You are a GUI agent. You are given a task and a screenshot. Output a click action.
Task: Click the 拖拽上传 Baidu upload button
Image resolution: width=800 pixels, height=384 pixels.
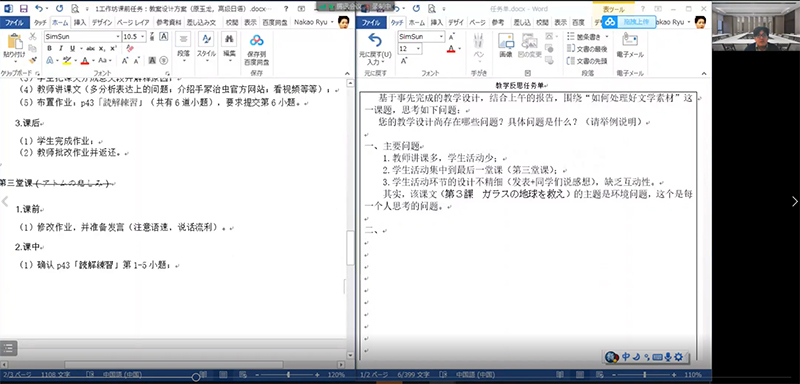[x=628, y=22]
